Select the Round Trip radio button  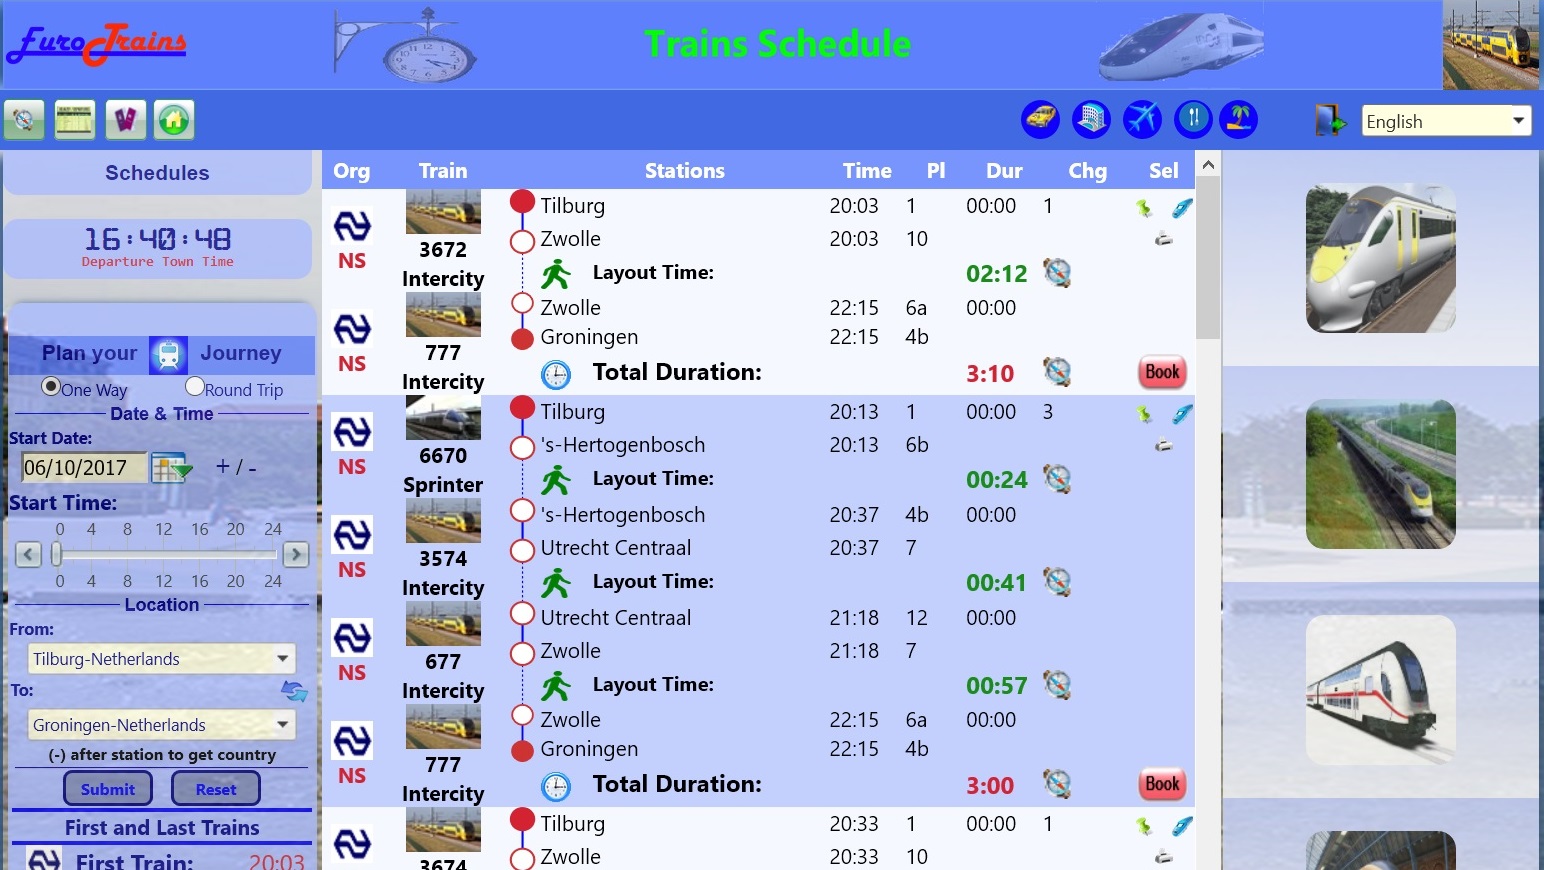pyautogui.click(x=195, y=387)
